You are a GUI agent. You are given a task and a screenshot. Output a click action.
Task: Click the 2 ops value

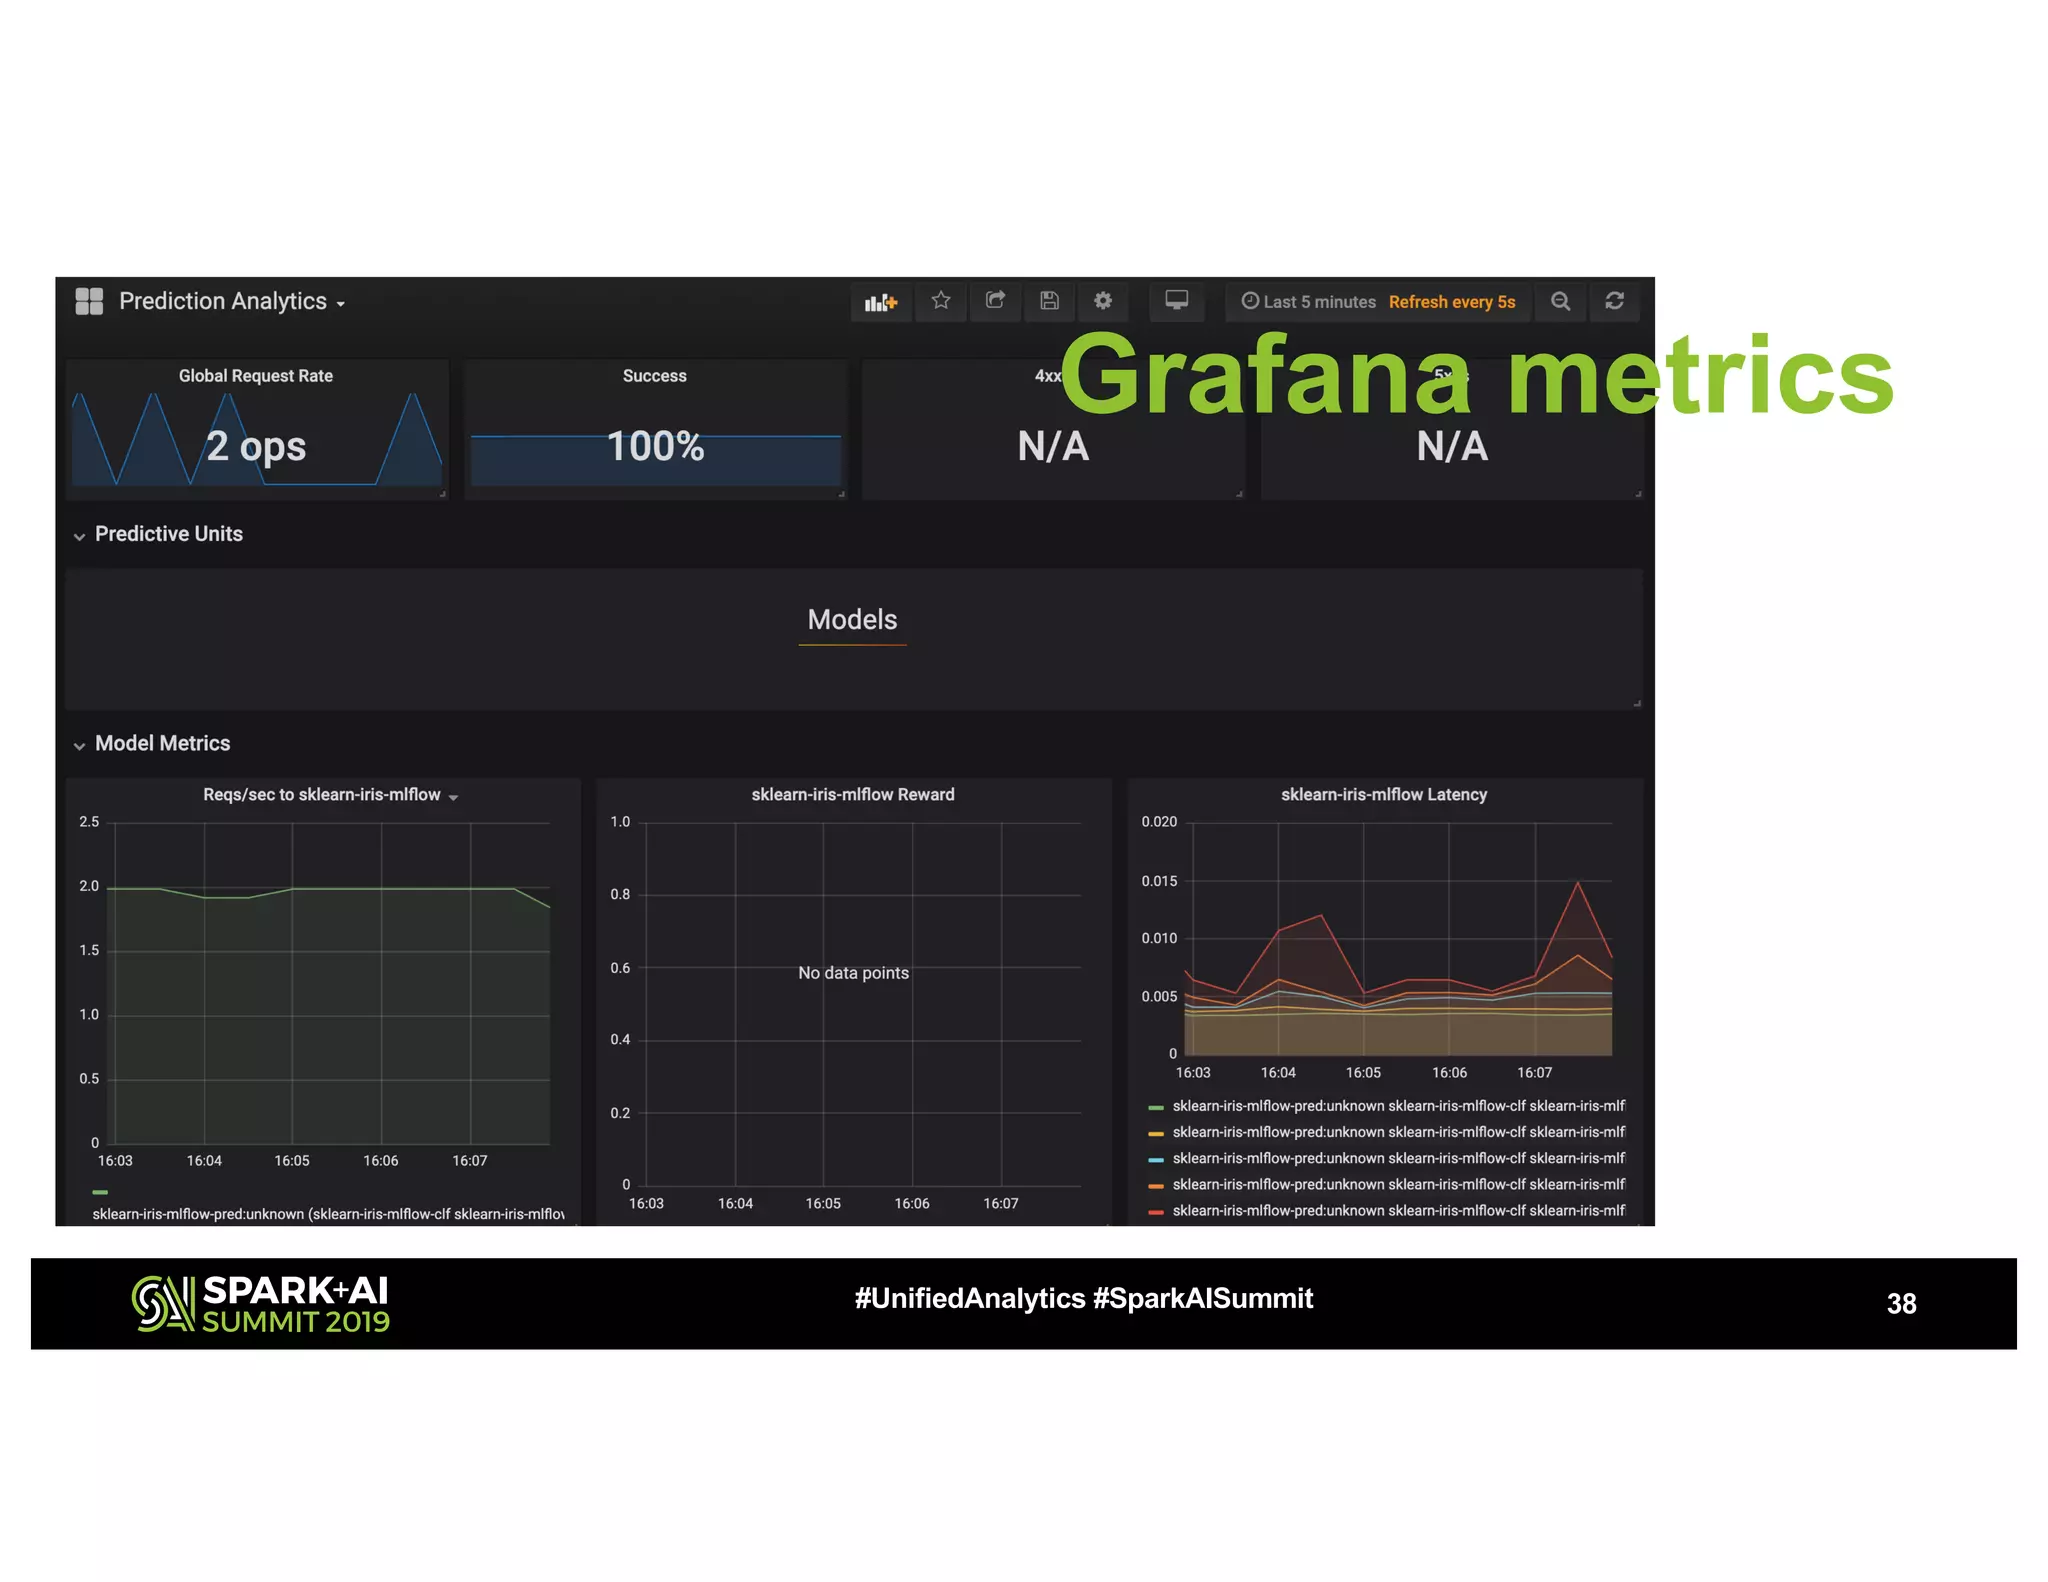point(256,446)
